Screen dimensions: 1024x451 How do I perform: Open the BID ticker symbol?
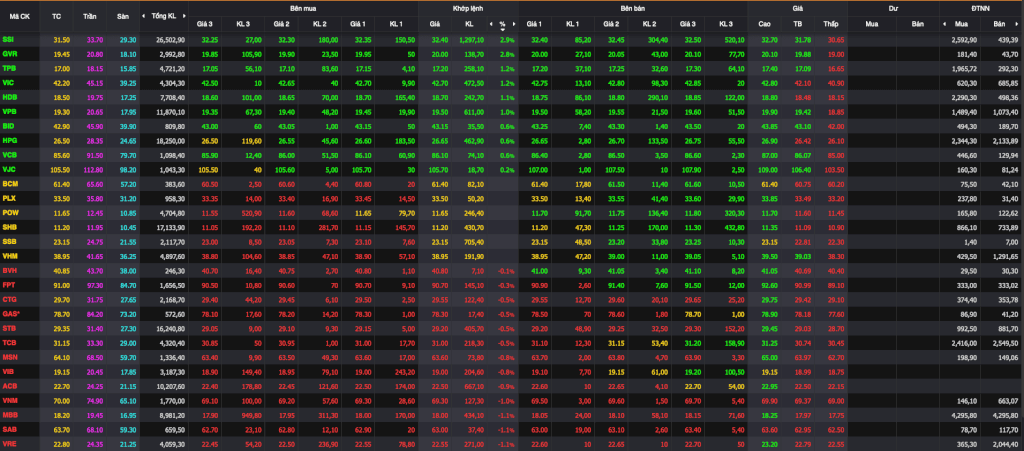click(8, 125)
